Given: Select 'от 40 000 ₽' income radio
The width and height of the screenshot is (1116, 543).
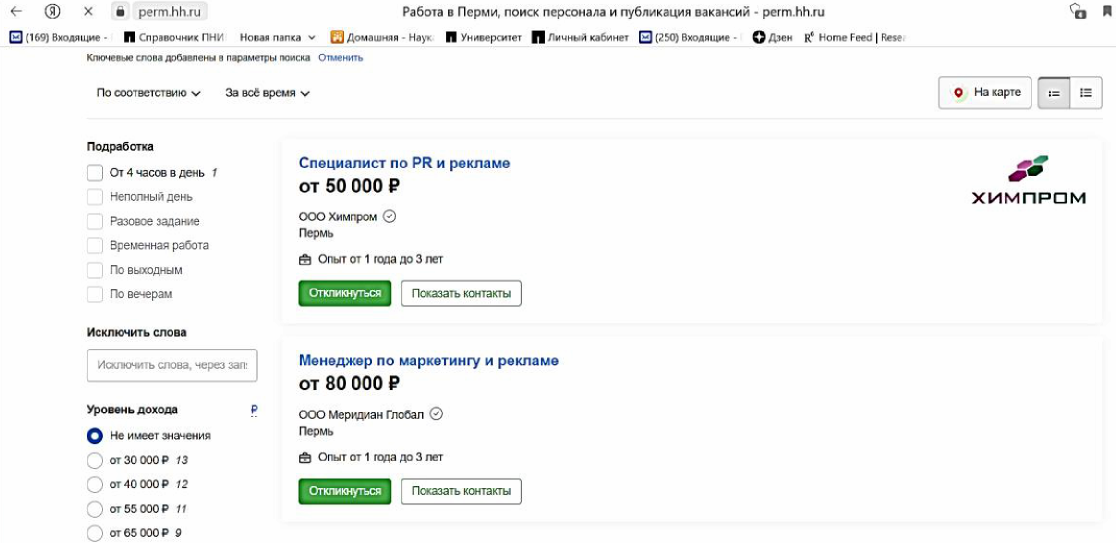Looking at the screenshot, I should (x=95, y=485).
